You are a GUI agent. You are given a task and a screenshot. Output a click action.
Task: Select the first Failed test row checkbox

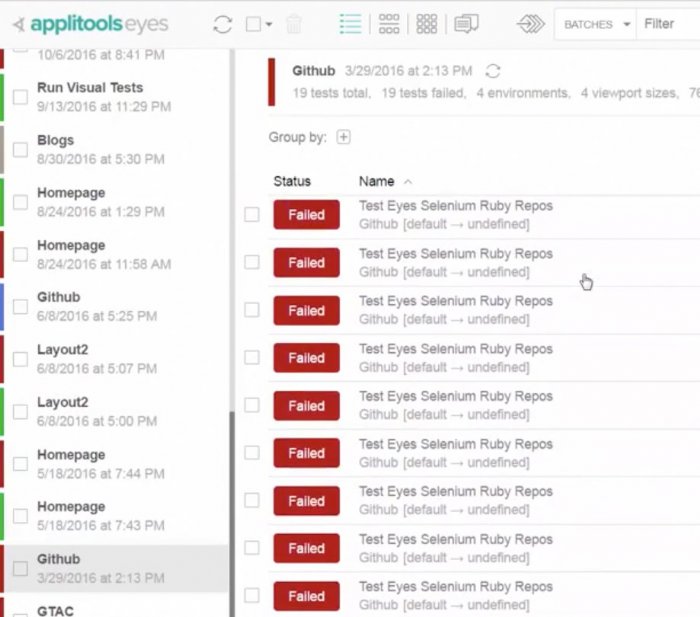(x=252, y=215)
